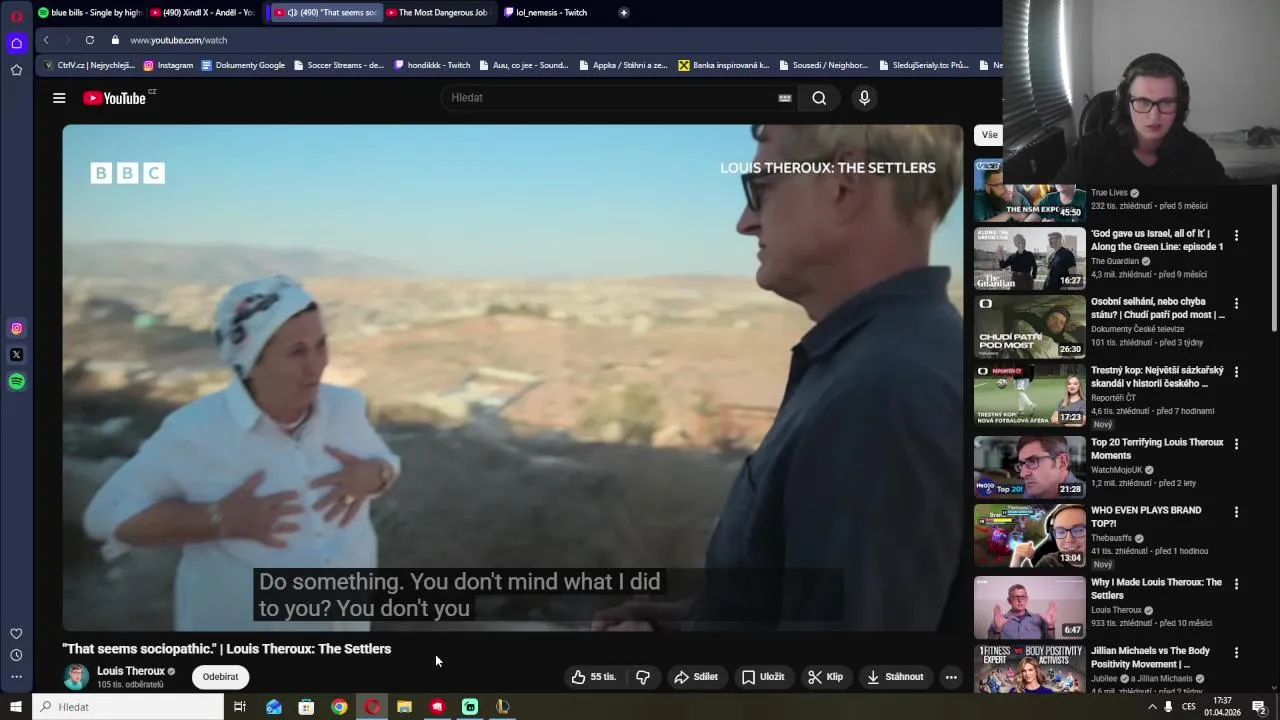Open 'Trestný kop' video thumbnail
The image size is (1280, 720).
coord(1030,395)
